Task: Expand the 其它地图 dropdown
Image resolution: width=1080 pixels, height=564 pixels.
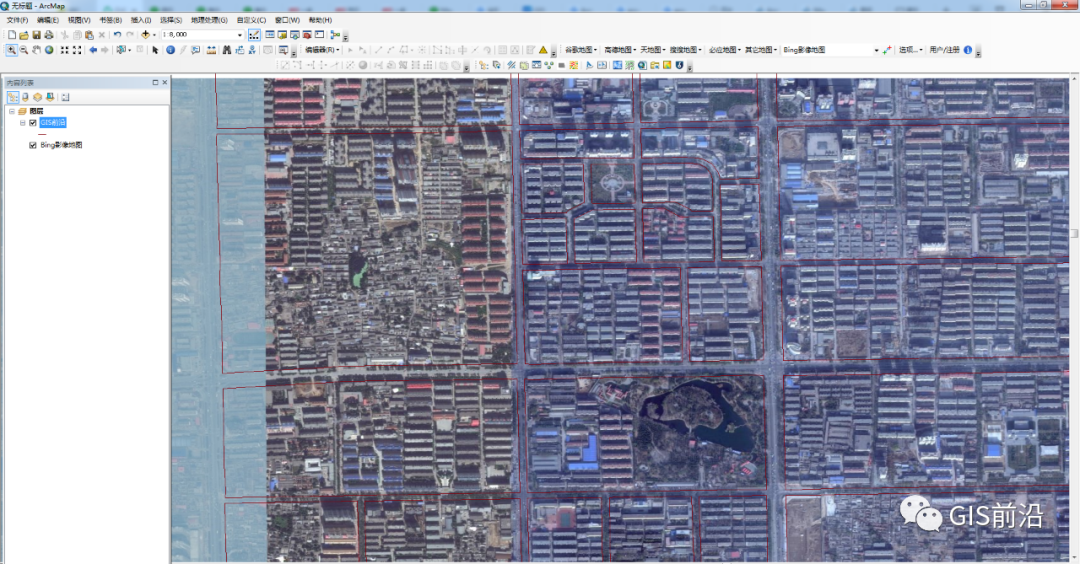Action: point(761,50)
